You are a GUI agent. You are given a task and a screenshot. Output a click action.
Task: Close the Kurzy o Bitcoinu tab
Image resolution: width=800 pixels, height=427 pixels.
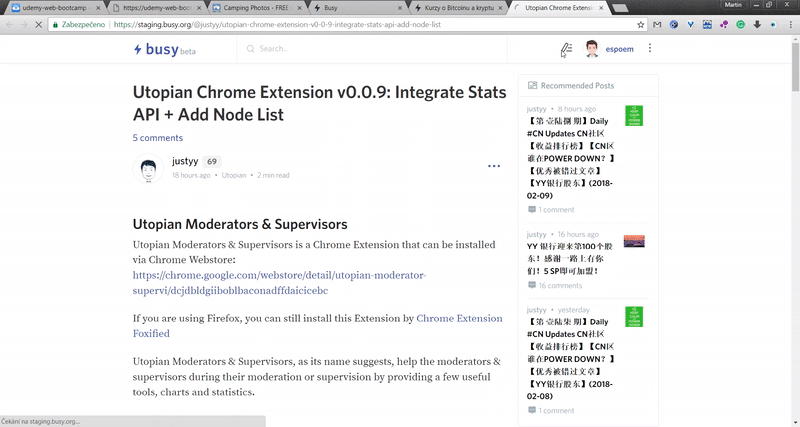click(501, 8)
